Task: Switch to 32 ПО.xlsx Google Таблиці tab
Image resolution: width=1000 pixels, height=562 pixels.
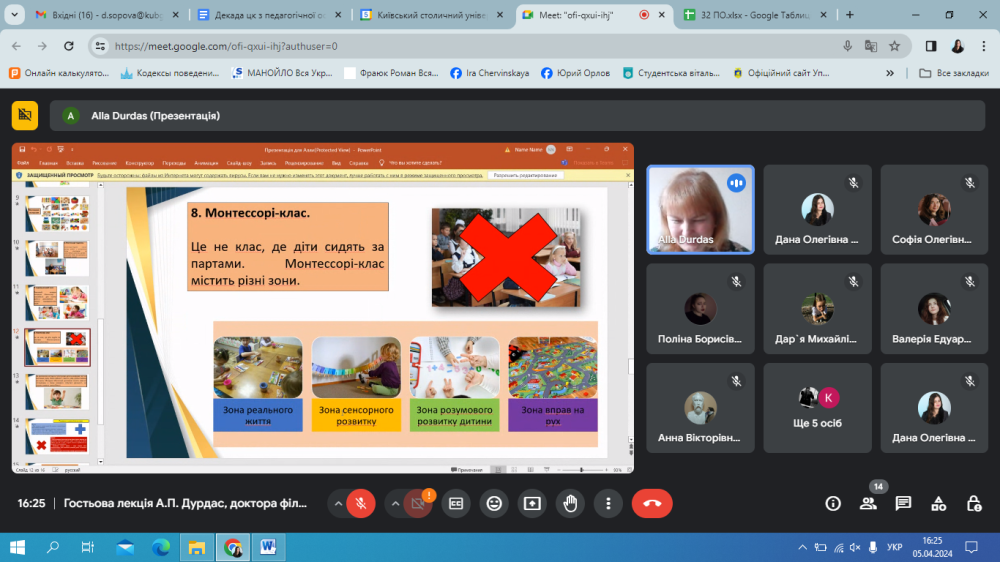Action: tap(755, 15)
